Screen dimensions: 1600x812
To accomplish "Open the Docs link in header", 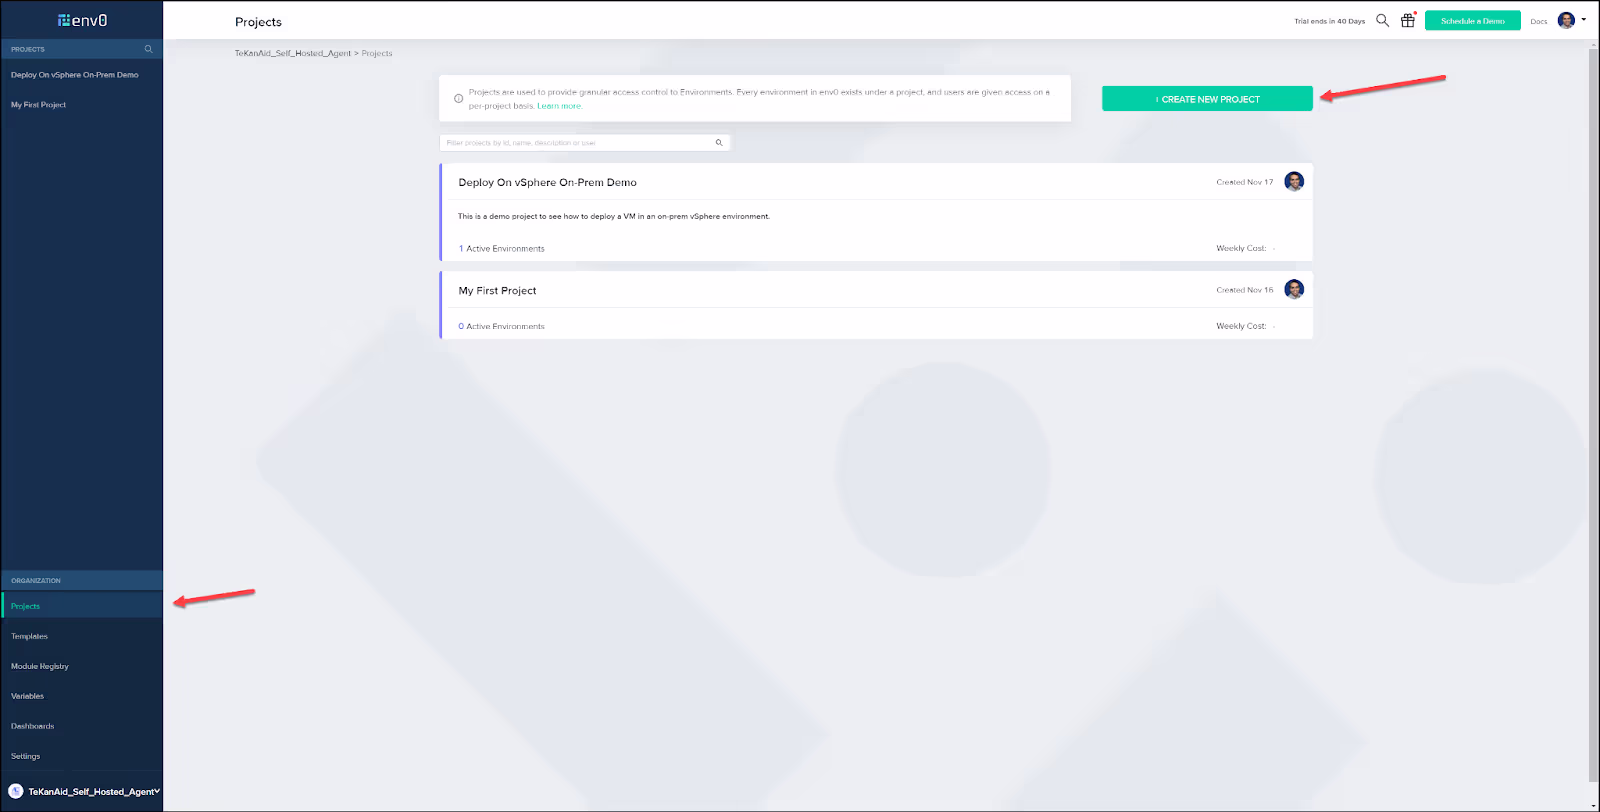I will click(x=1538, y=21).
